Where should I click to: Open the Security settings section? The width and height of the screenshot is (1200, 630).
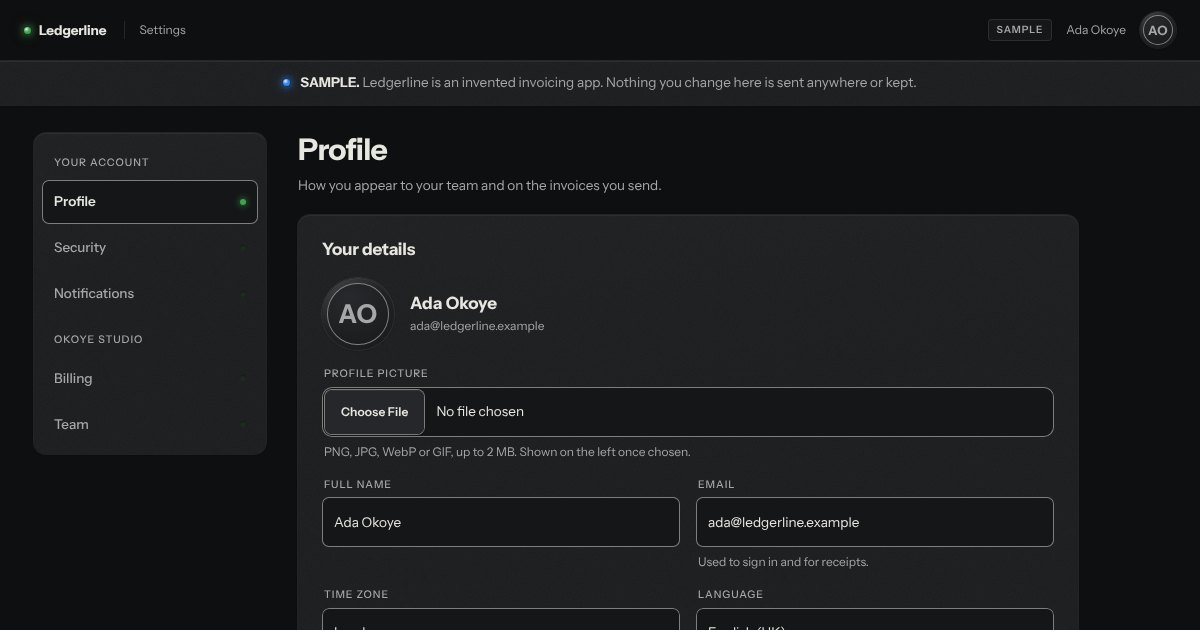point(150,248)
